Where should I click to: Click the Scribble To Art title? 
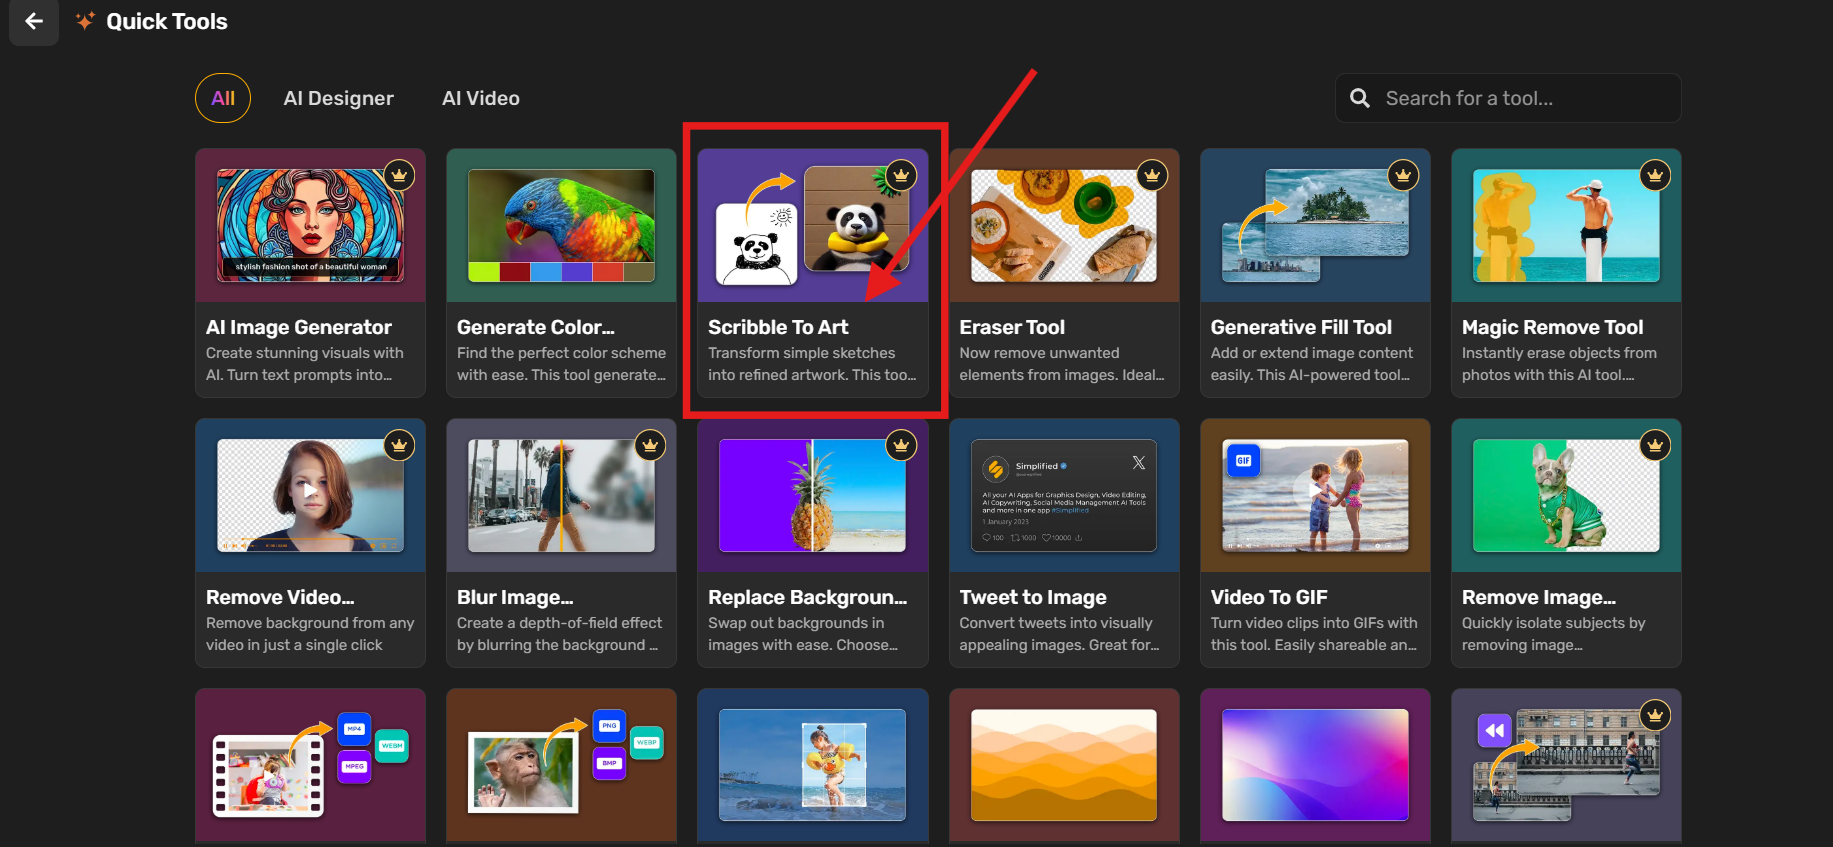(x=778, y=327)
